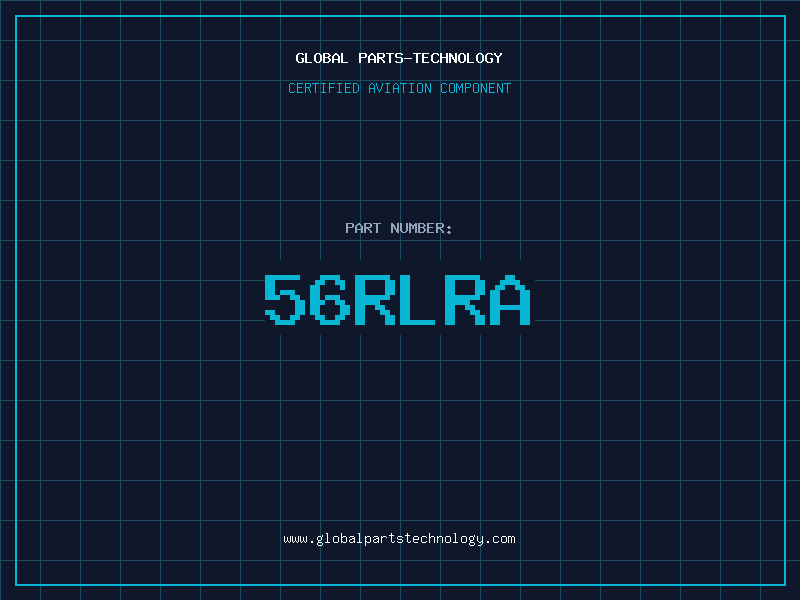The height and width of the screenshot is (600, 800).
Task: Click the word NUMBER: in the label
Action: [x=421, y=228]
